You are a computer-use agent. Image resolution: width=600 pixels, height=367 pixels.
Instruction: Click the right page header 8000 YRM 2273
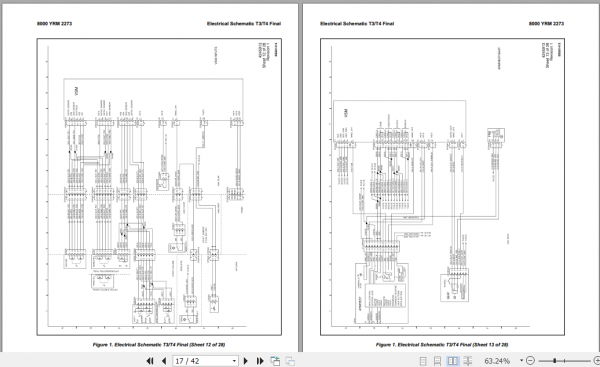(546, 23)
